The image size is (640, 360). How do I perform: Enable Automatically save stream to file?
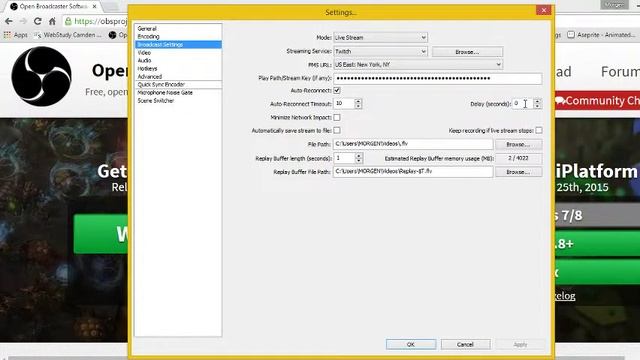pos(337,130)
